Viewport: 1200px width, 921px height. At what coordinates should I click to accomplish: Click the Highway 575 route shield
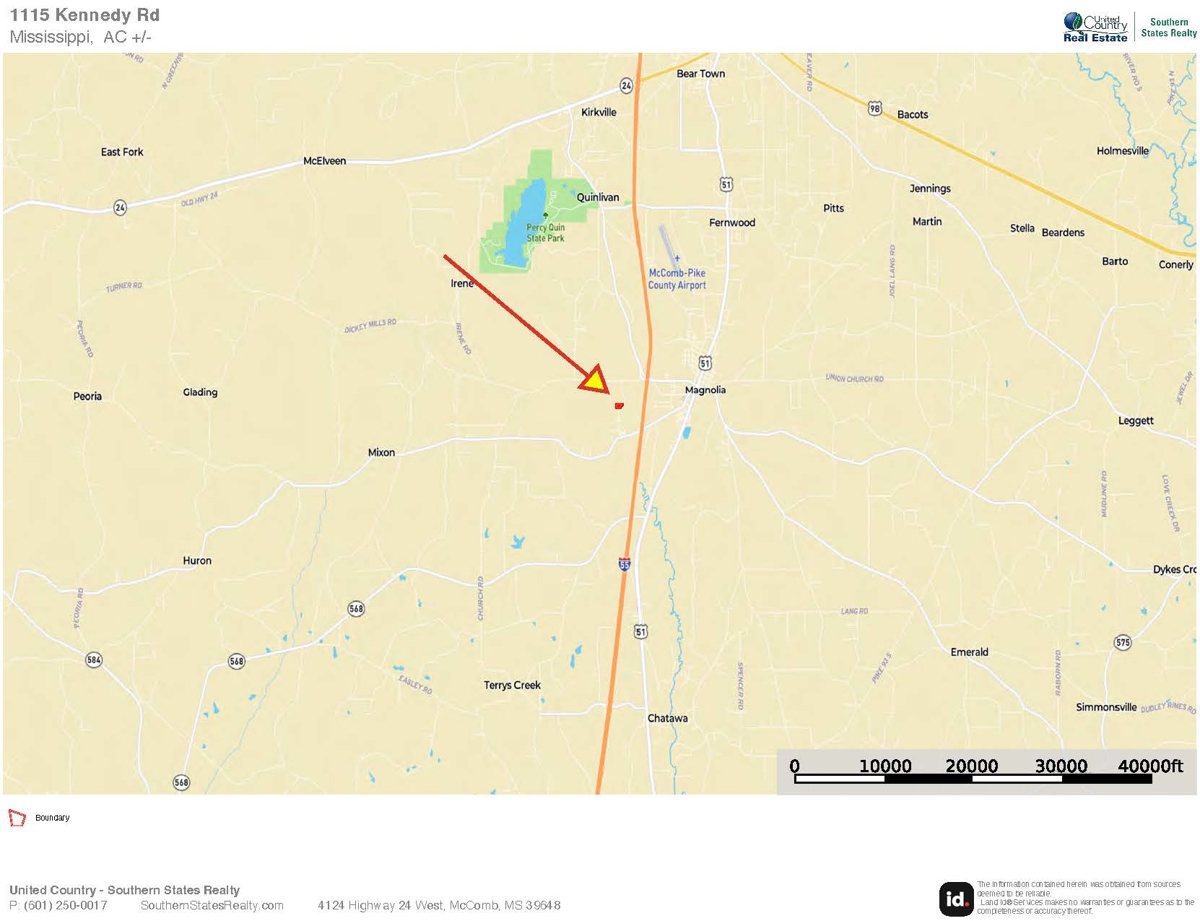point(1123,641)
